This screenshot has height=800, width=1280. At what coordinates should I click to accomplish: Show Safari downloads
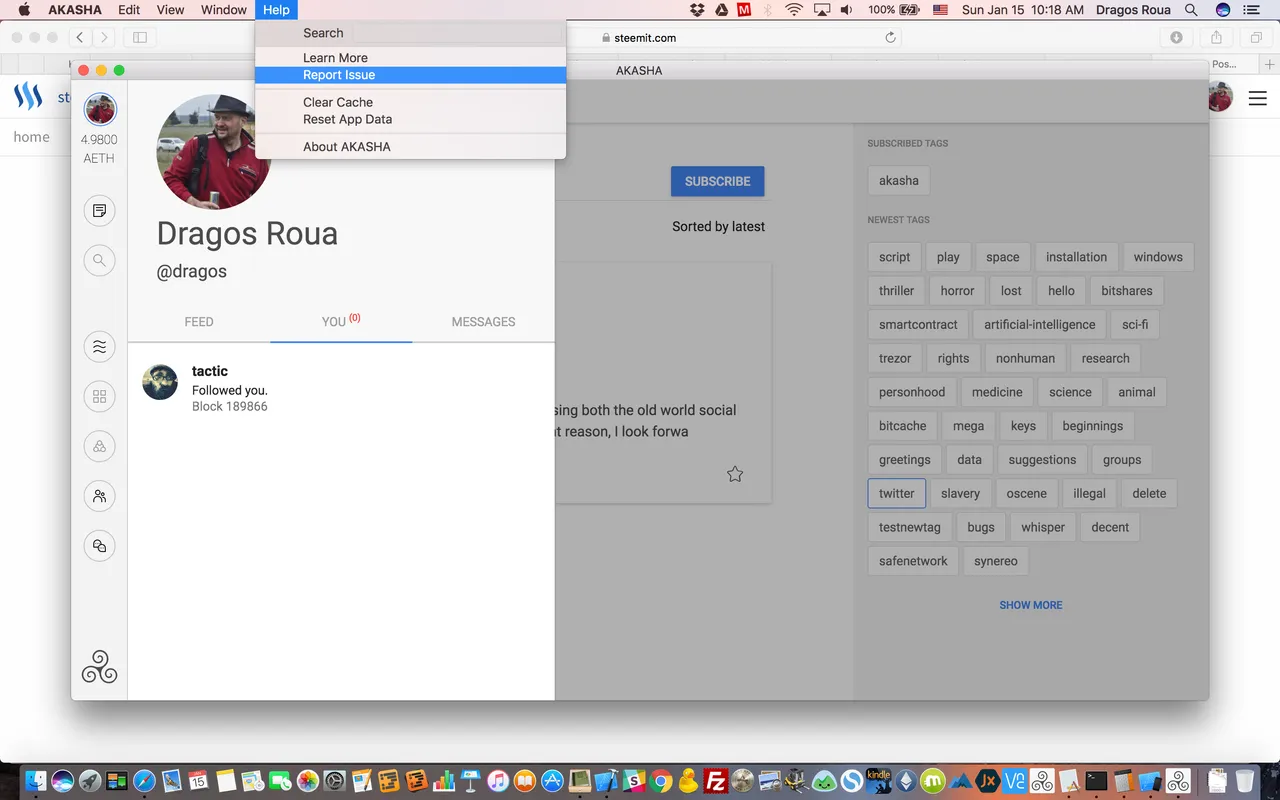coord(1177,38)
